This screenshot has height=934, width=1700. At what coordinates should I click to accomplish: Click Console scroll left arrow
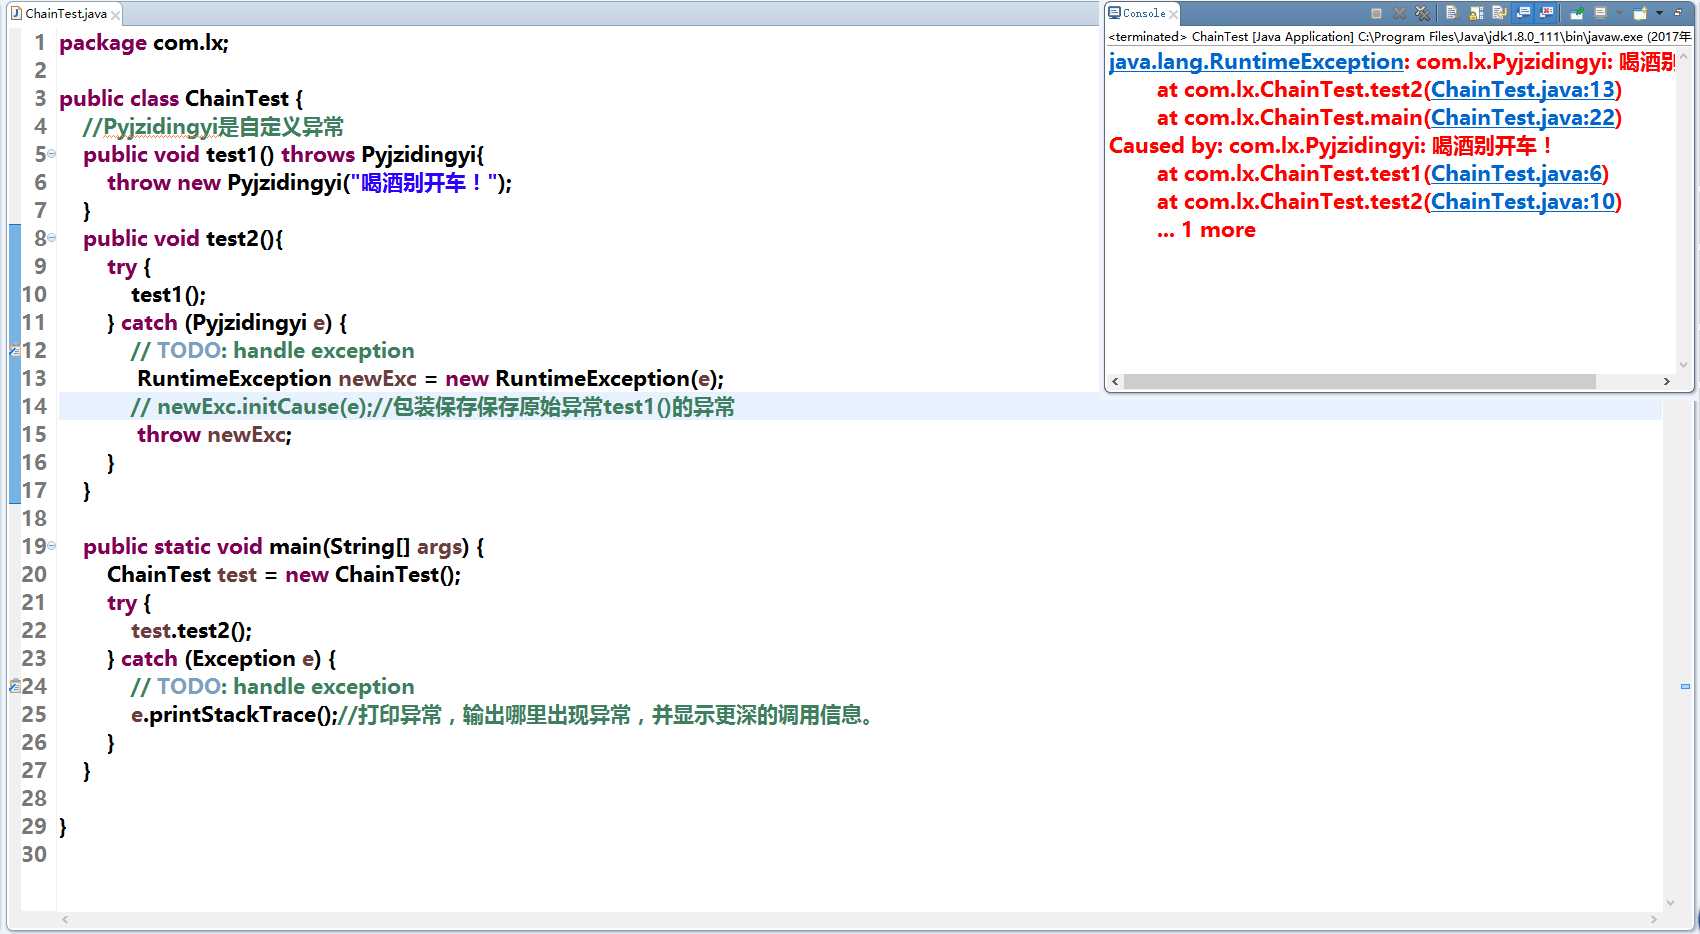pyautogui.click(x=1115, y=381)
